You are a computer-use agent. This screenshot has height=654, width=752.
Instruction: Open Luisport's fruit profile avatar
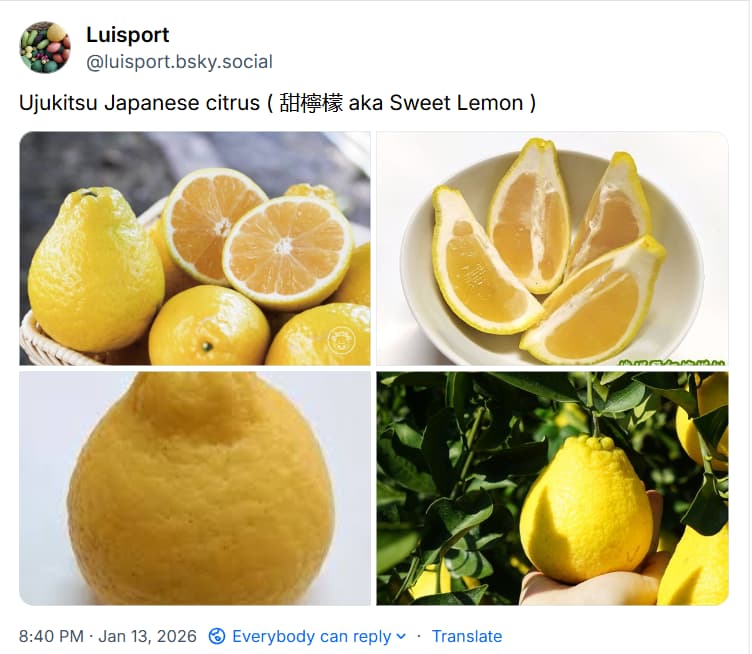pos(45,47)
